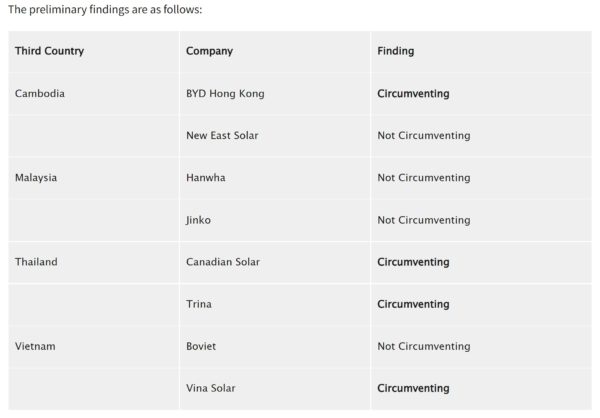Click the New East Solar company cell
Image resolution: width=600 pixels, height=418 pixels.
pos(222,135)
